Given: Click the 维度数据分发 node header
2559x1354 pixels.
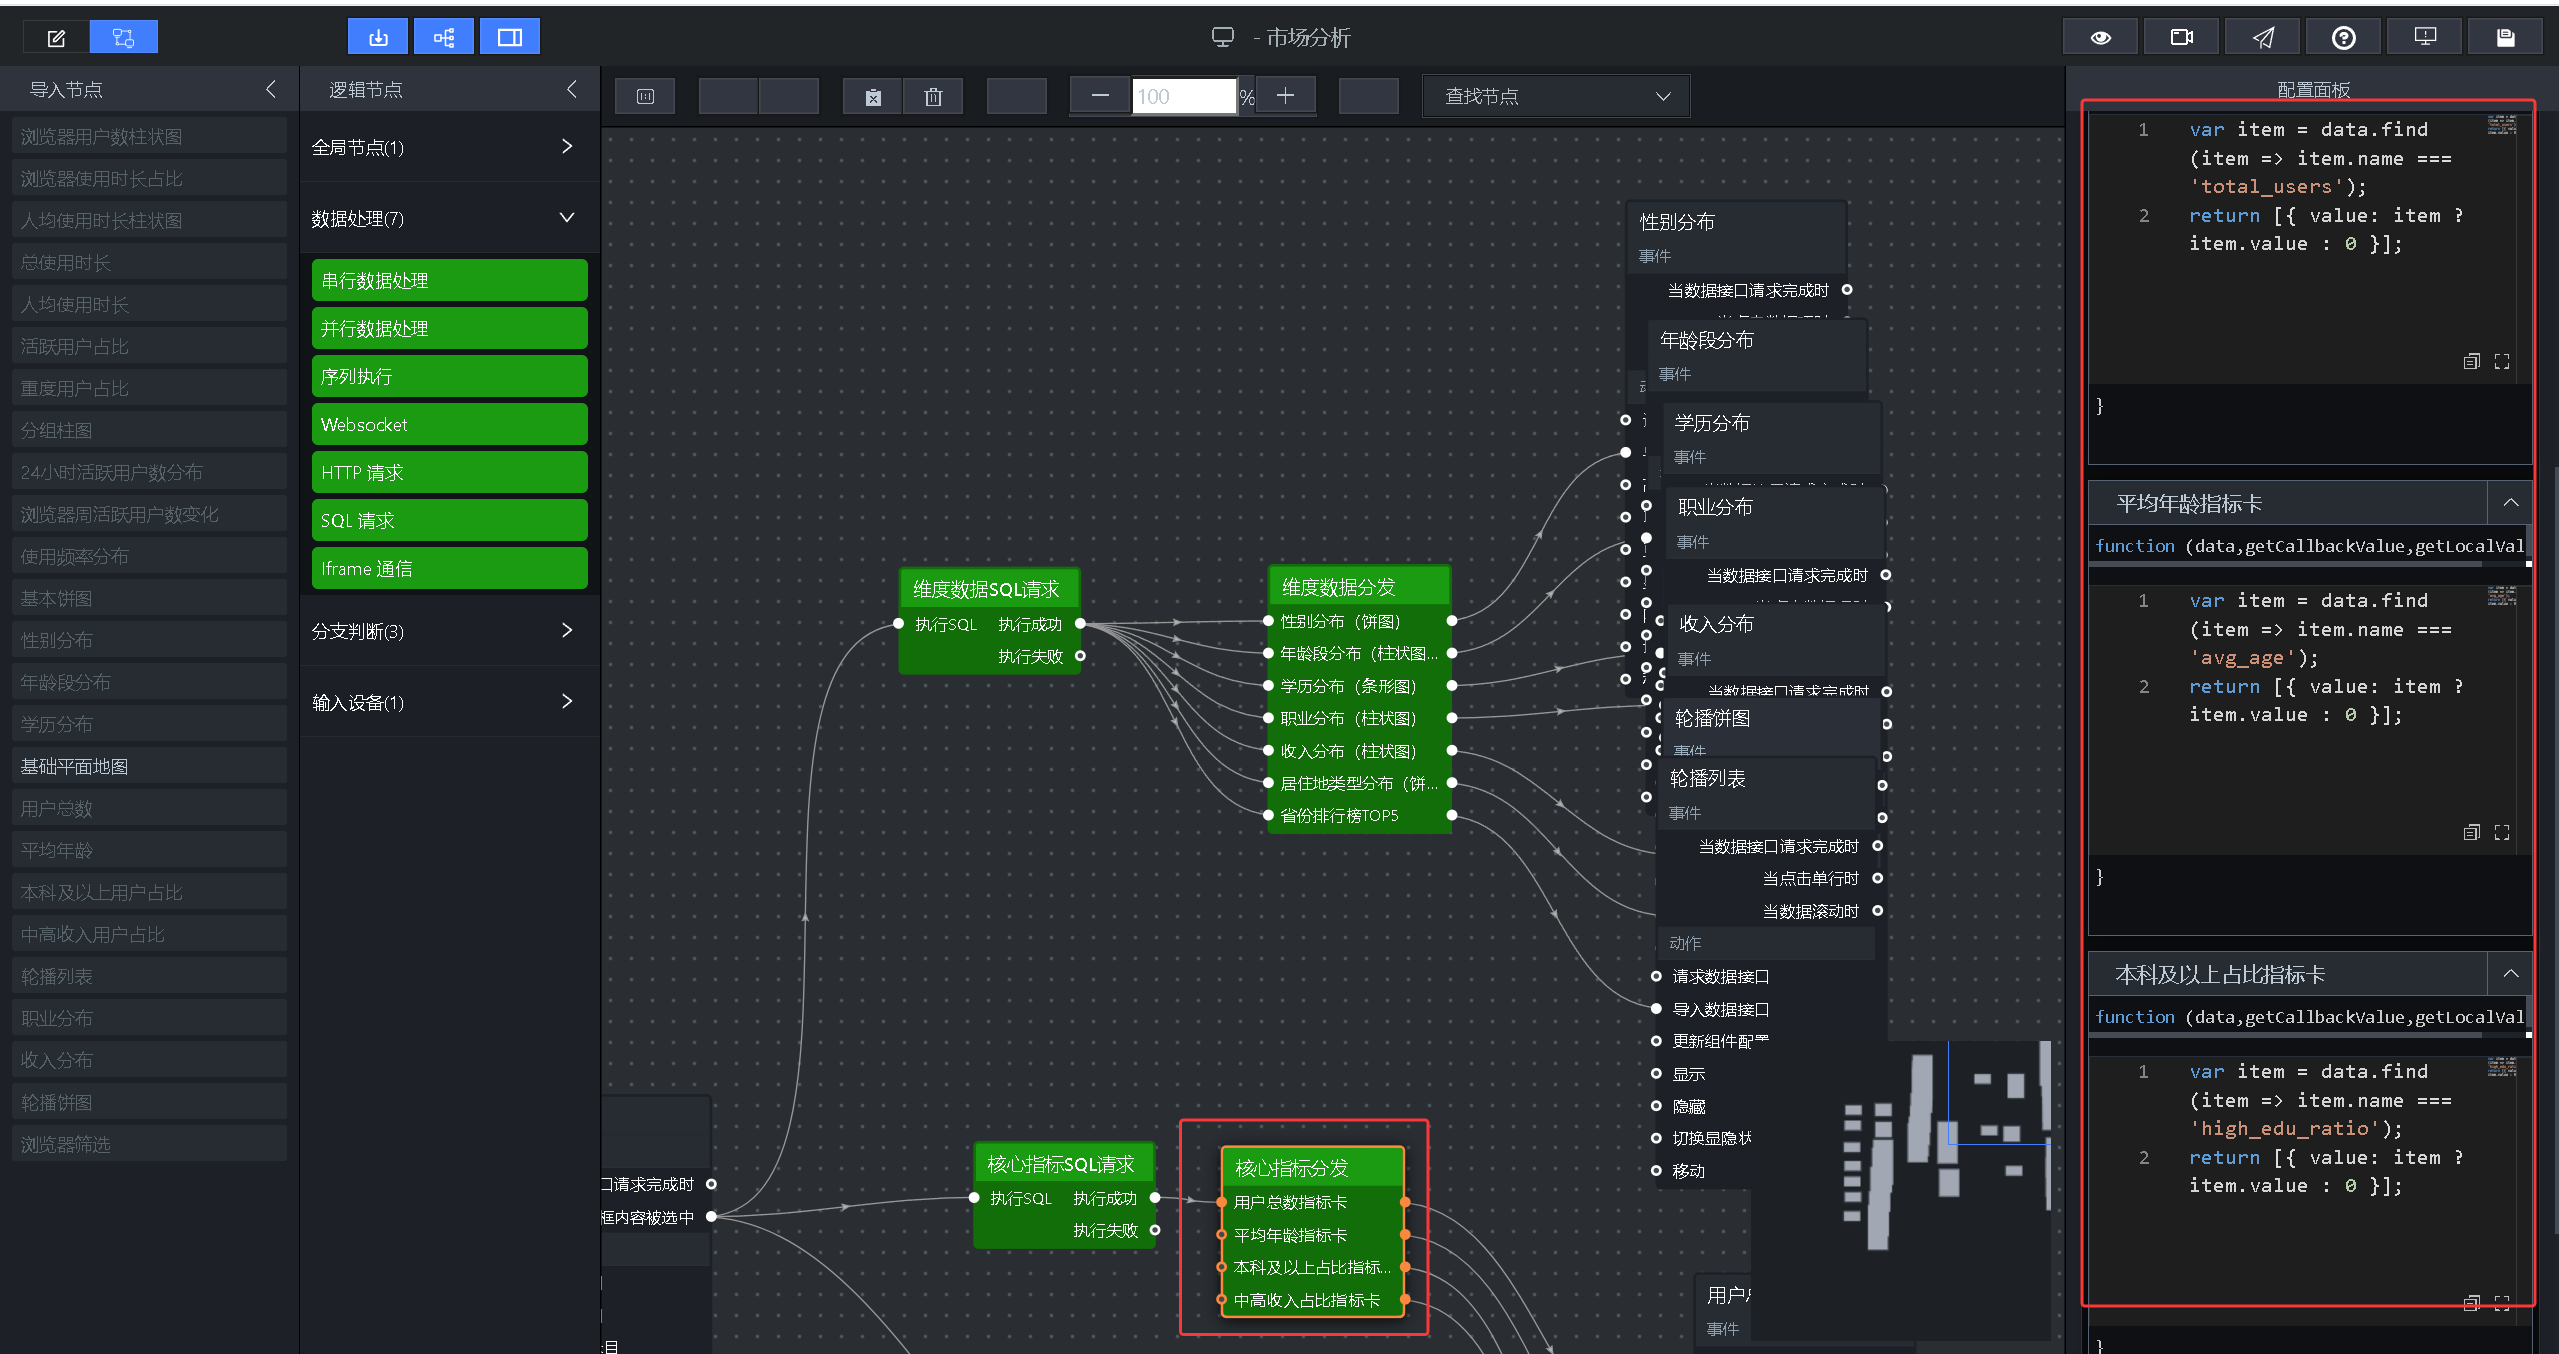Looking at the screenshot, I should point(1359,587).
